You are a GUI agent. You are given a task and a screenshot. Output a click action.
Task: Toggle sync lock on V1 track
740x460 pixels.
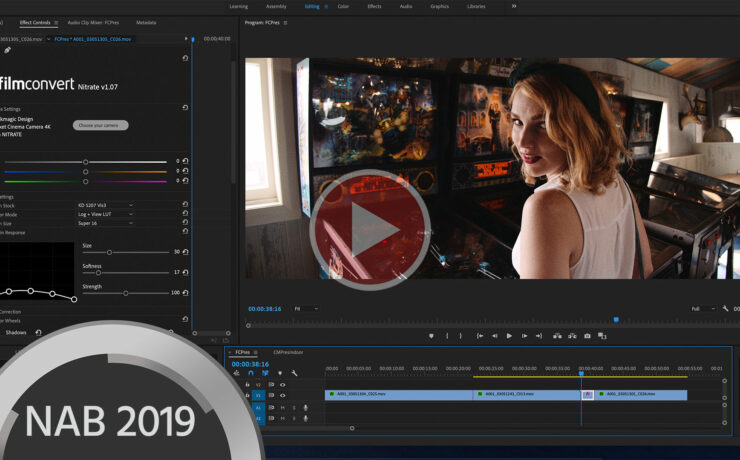271,395
